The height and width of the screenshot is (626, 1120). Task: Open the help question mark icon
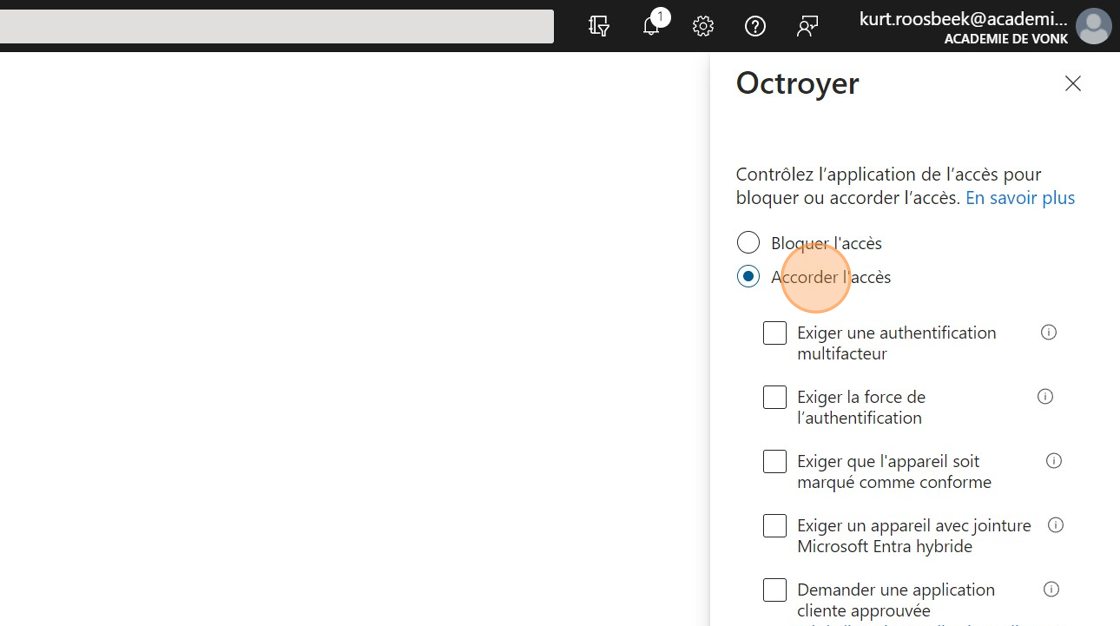click(x=755, y=26)
